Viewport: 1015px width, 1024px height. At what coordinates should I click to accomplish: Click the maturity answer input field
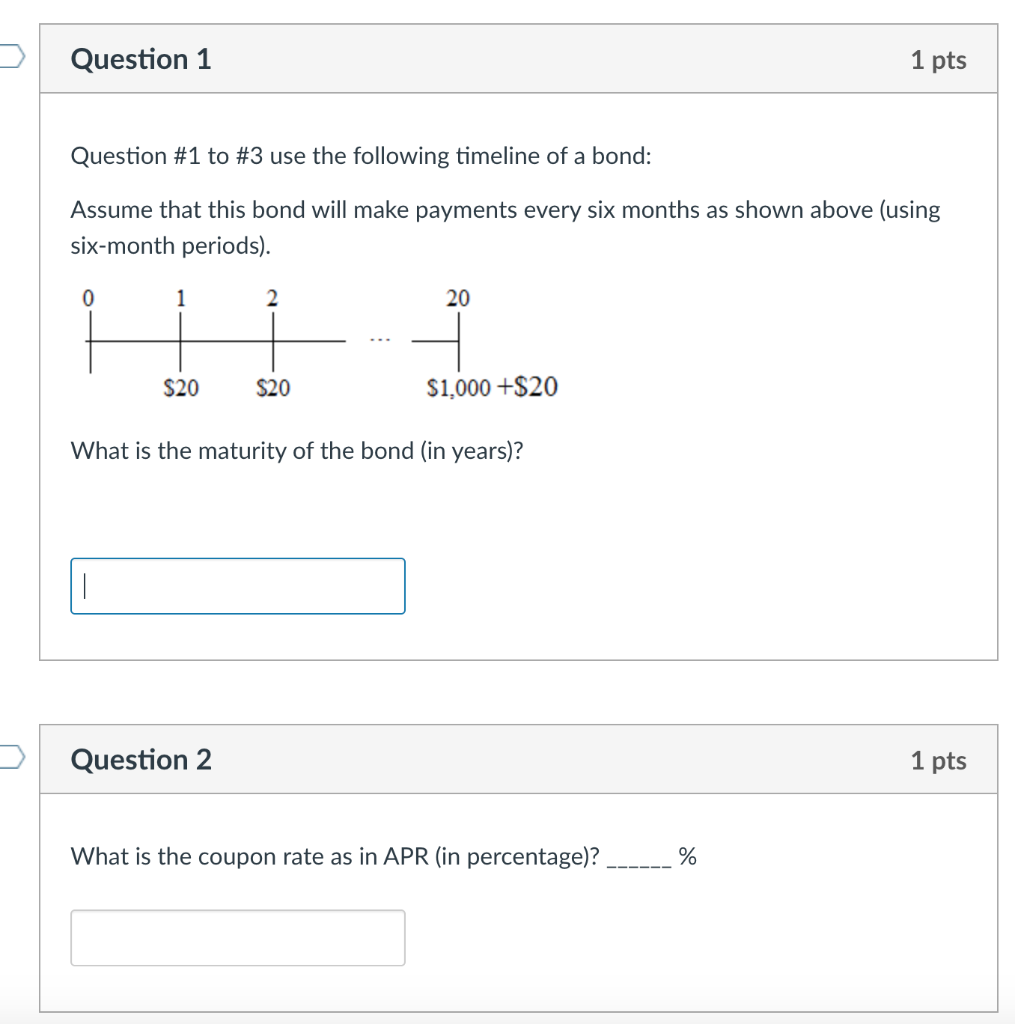(x=237, y=585)
